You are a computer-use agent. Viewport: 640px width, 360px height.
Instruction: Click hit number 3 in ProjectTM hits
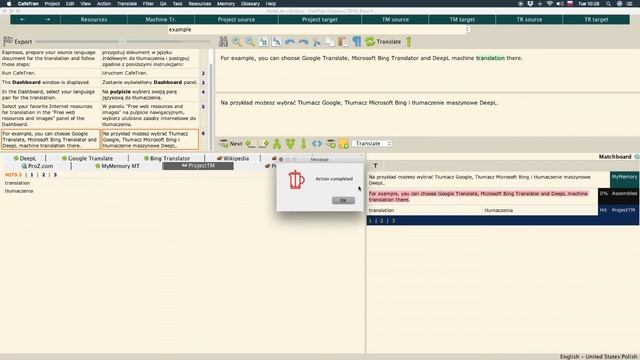[55, 175]
